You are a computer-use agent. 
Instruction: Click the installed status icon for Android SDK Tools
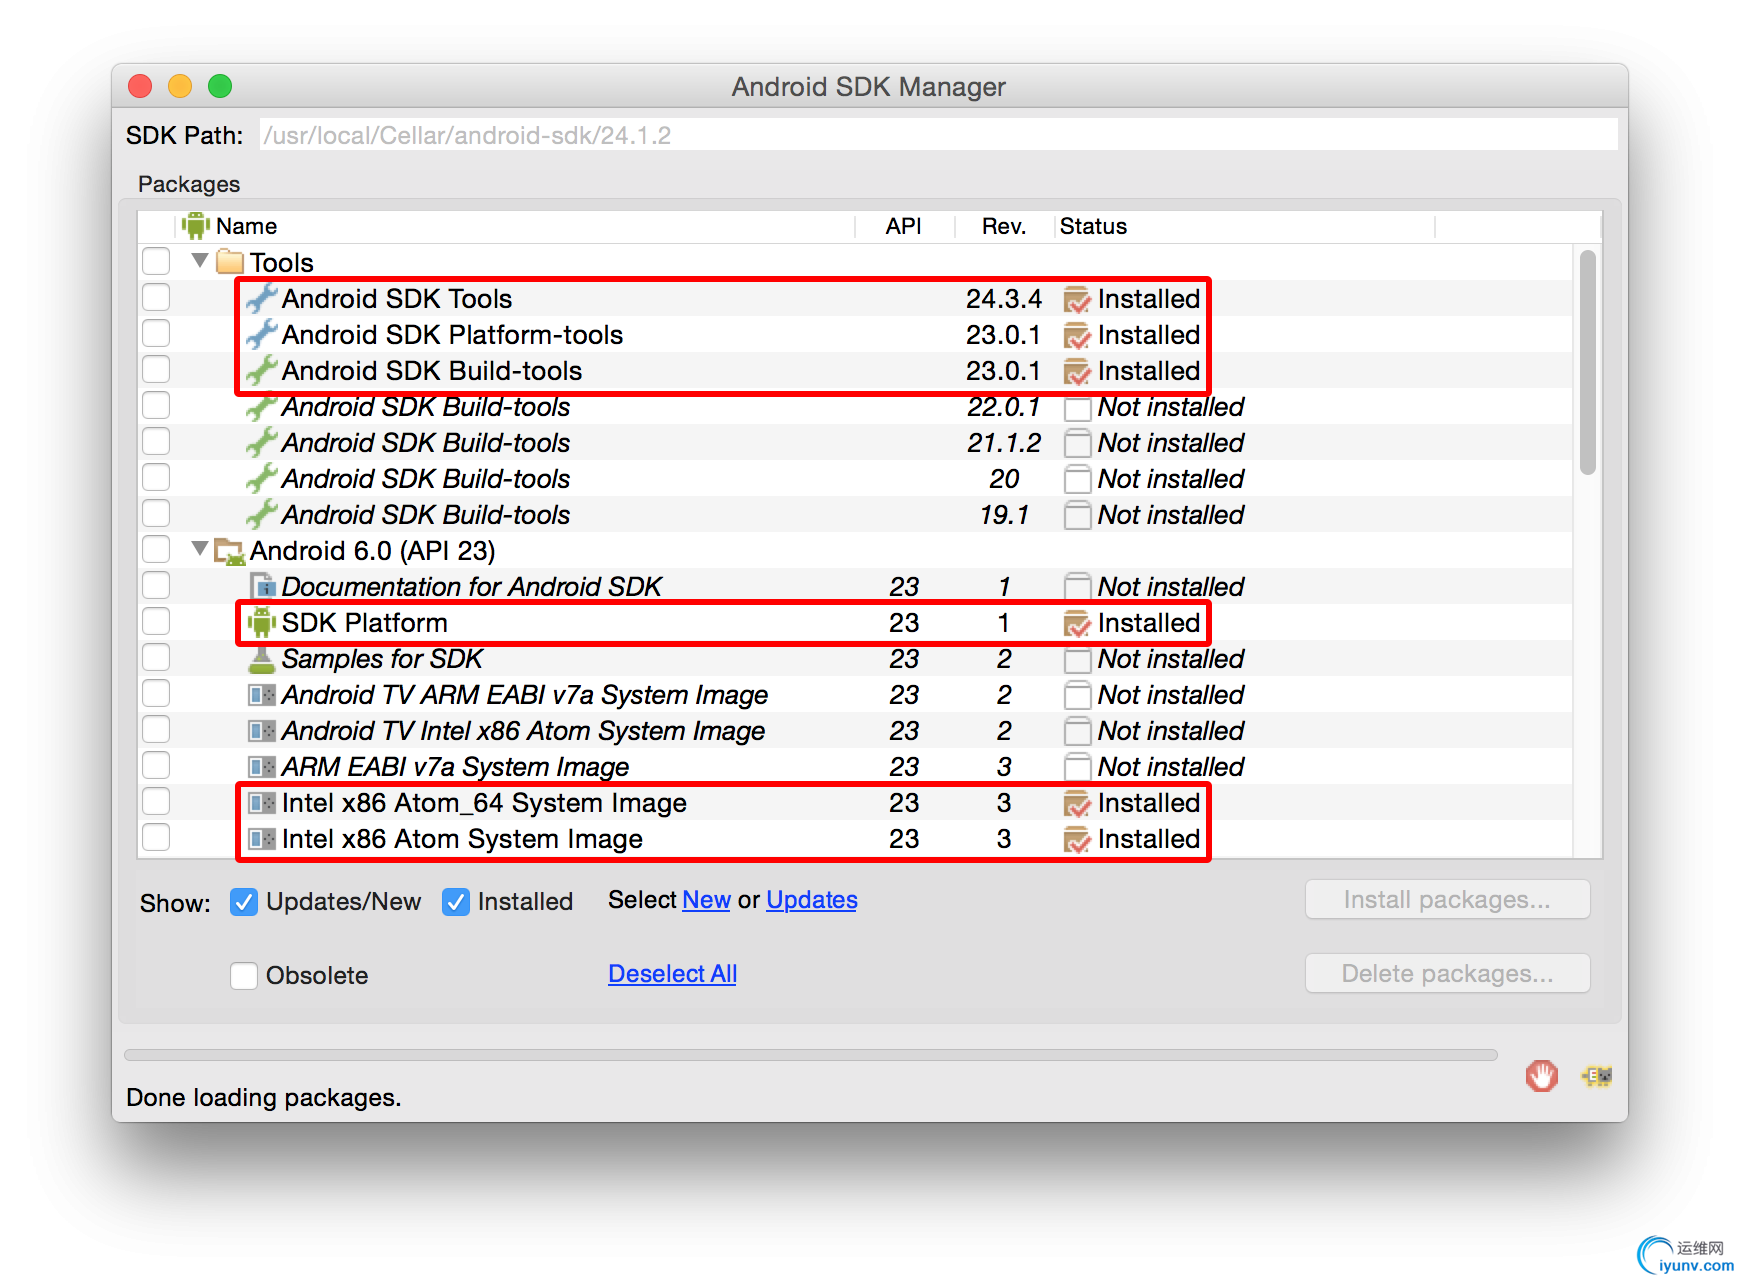(1077, 299)
